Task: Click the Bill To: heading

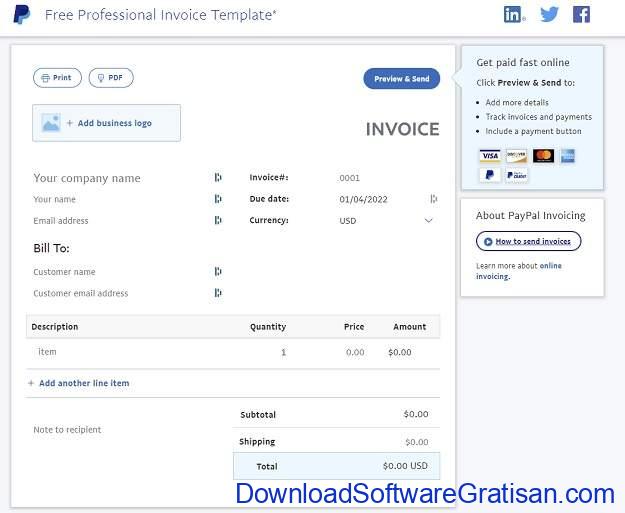Action: (51, 248)
